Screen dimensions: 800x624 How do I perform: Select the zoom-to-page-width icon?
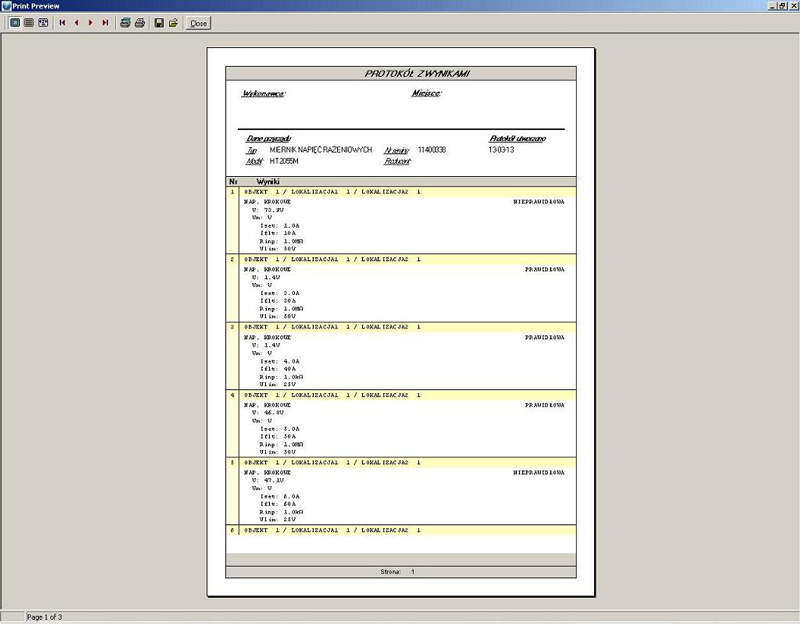point(43,22)
